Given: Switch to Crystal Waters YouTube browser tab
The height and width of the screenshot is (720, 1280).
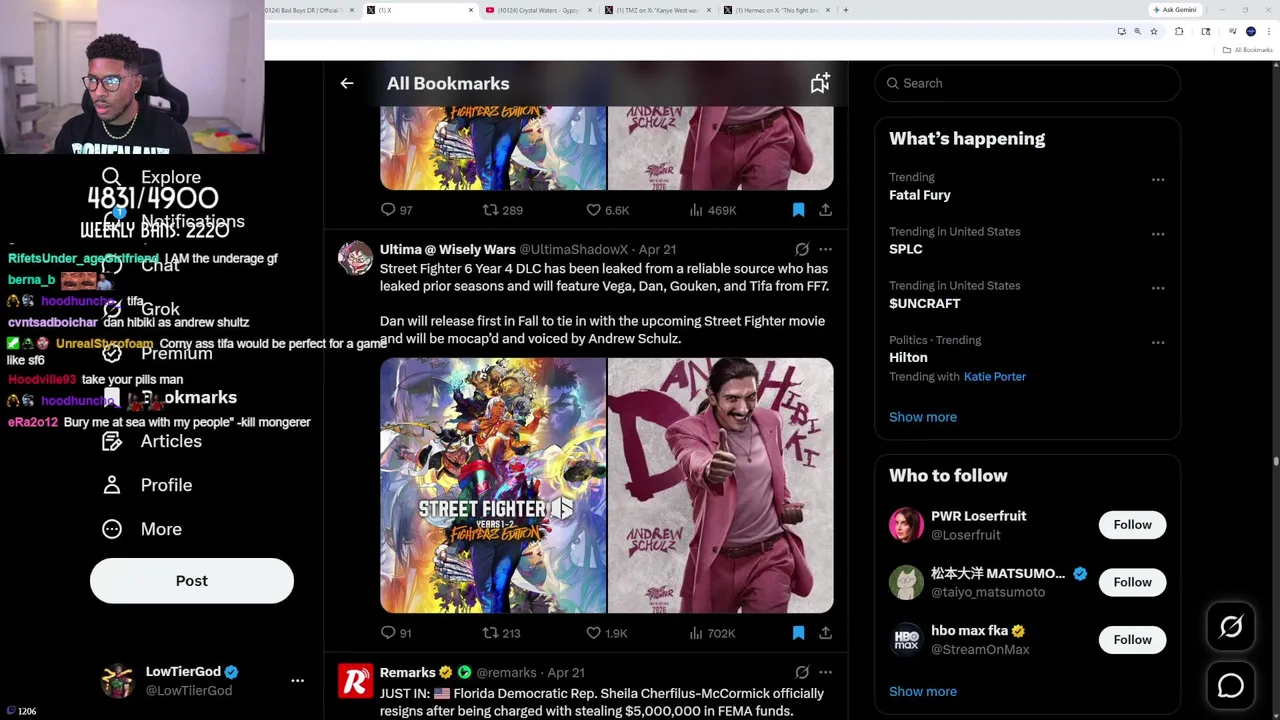Looking at the screenshot, I should pos(540,10).
